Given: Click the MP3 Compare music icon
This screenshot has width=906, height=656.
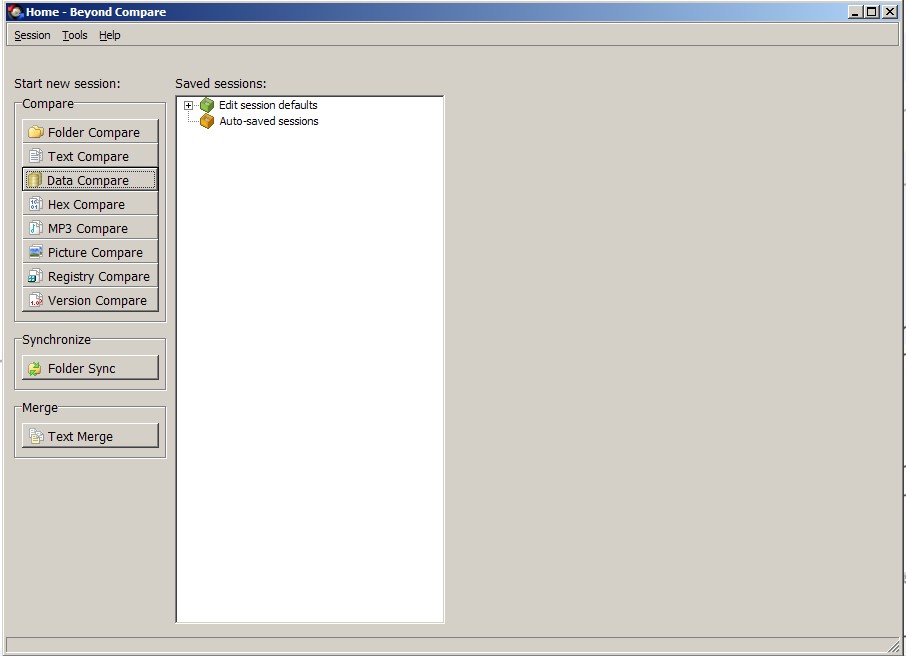Looking at the screenshot, I should [36, 228].
